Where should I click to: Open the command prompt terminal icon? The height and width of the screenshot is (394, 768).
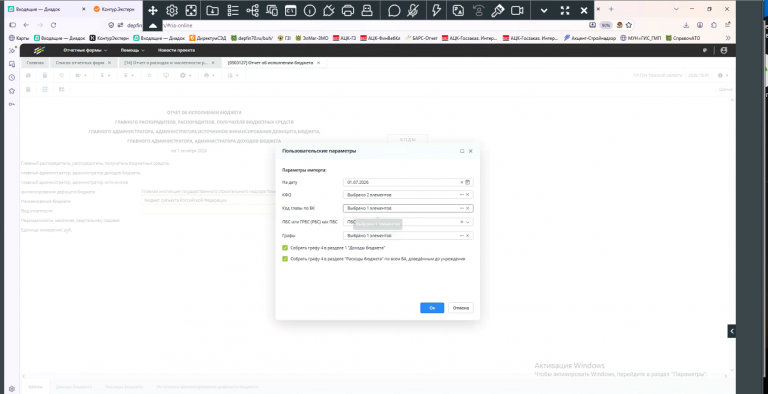(x=291, y=10)
